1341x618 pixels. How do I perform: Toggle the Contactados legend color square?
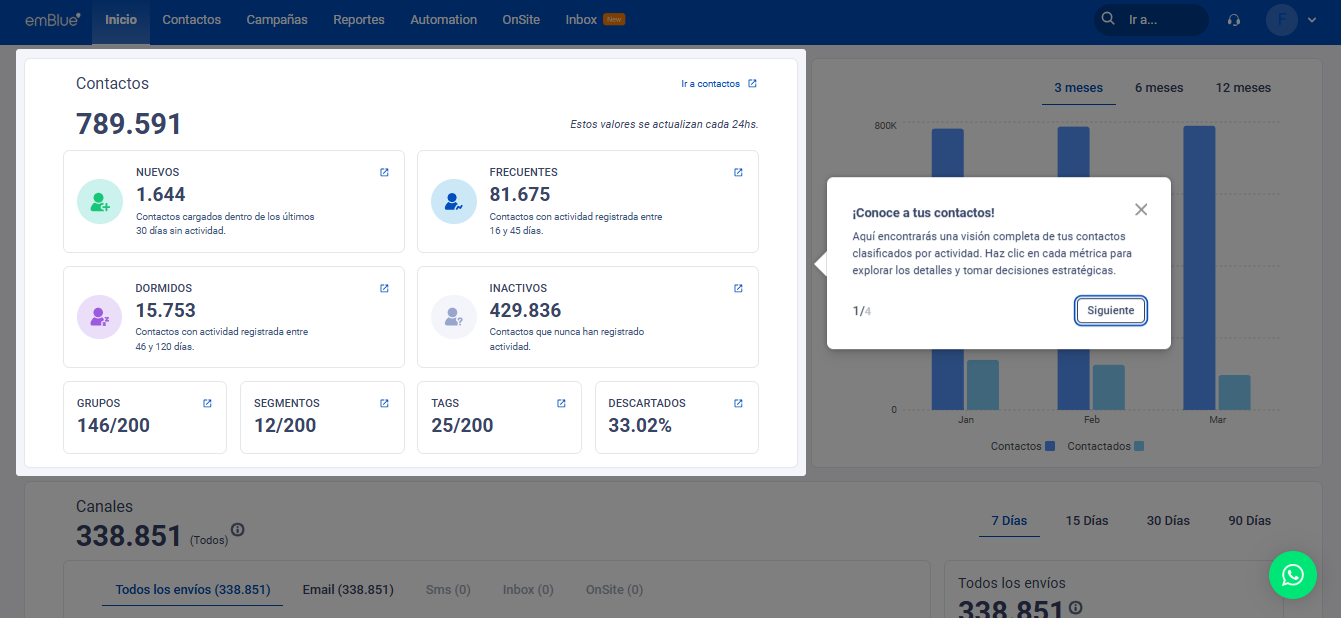1139,446
